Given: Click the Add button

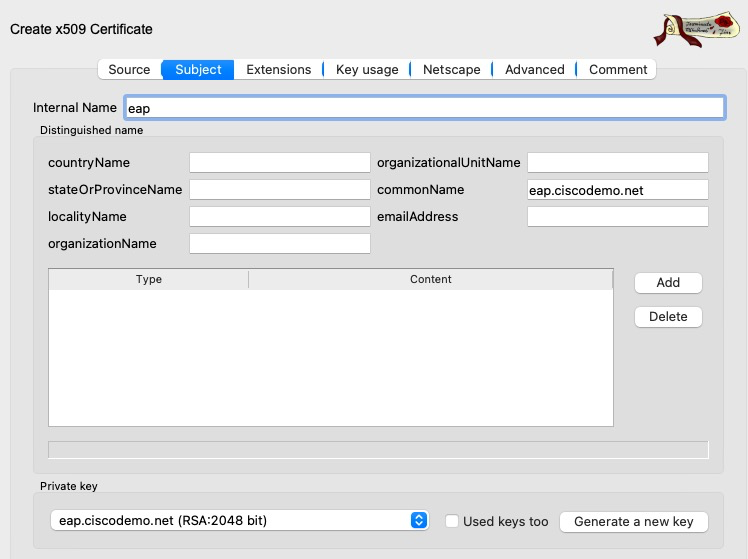Looking at the screenshot, I should coord(668,283).
